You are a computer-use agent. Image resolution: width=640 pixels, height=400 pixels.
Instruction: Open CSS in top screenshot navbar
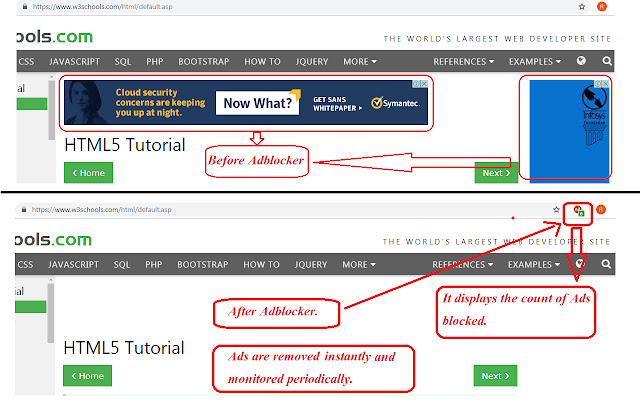point(26,62)
